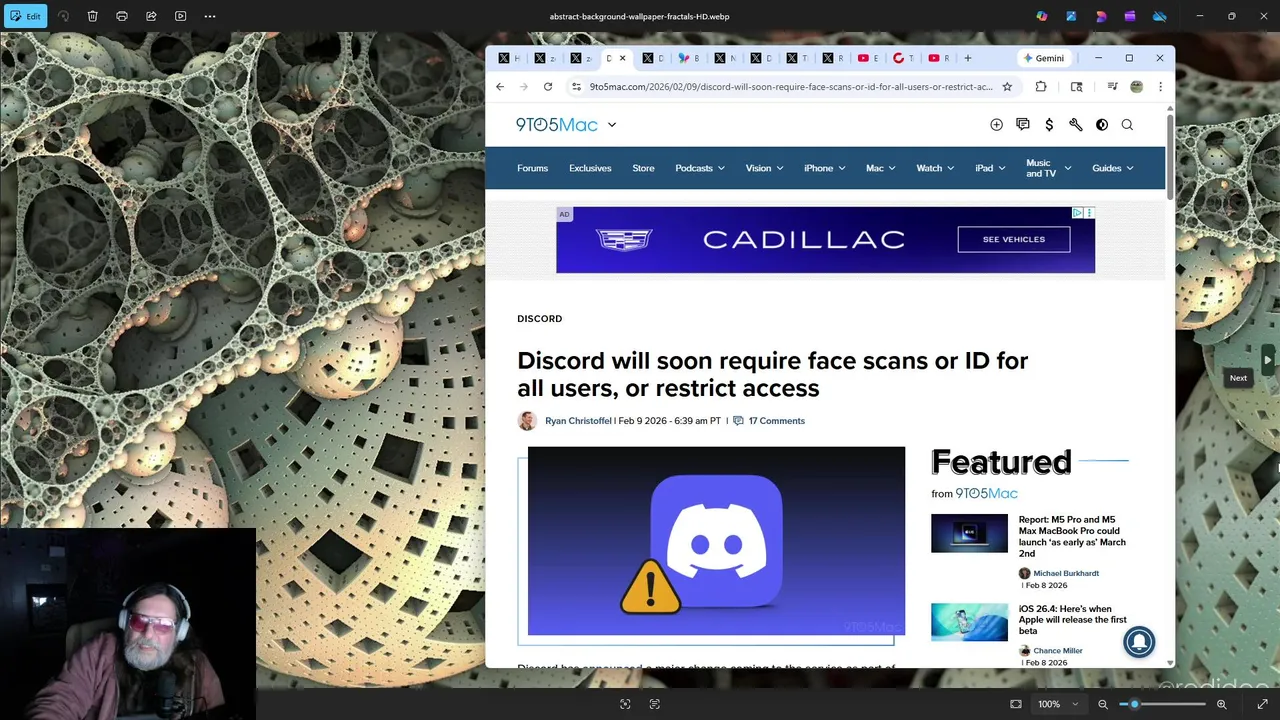Click the search magnifier on 9to5Mac header
Viewport: 1280px width, 720px height.
click(x=1127, y=125)
